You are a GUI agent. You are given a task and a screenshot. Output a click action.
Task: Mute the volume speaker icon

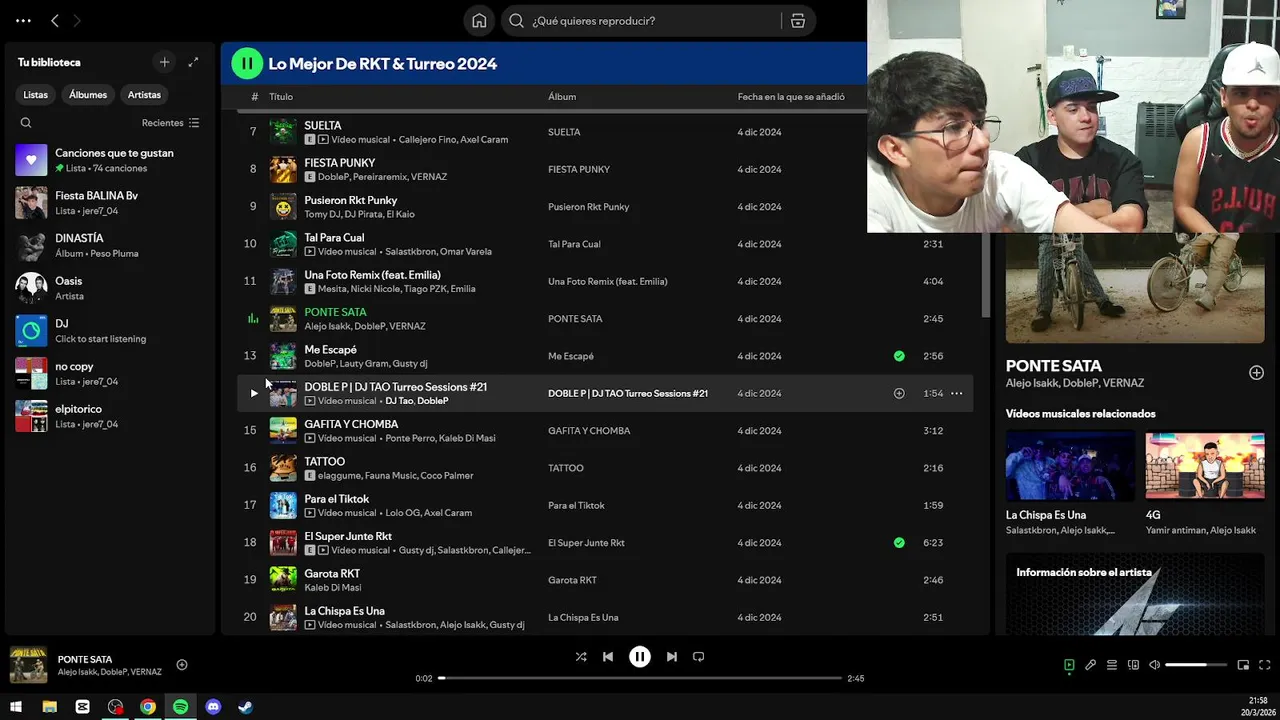coord(1155,665)
